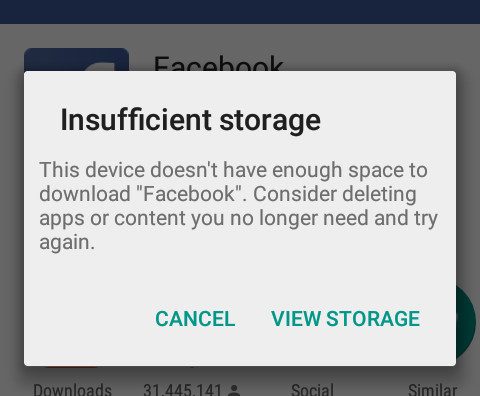This screenshot has height=396, width=480.
Task: Open the Social category label
Action: click(x=312, y=389)
